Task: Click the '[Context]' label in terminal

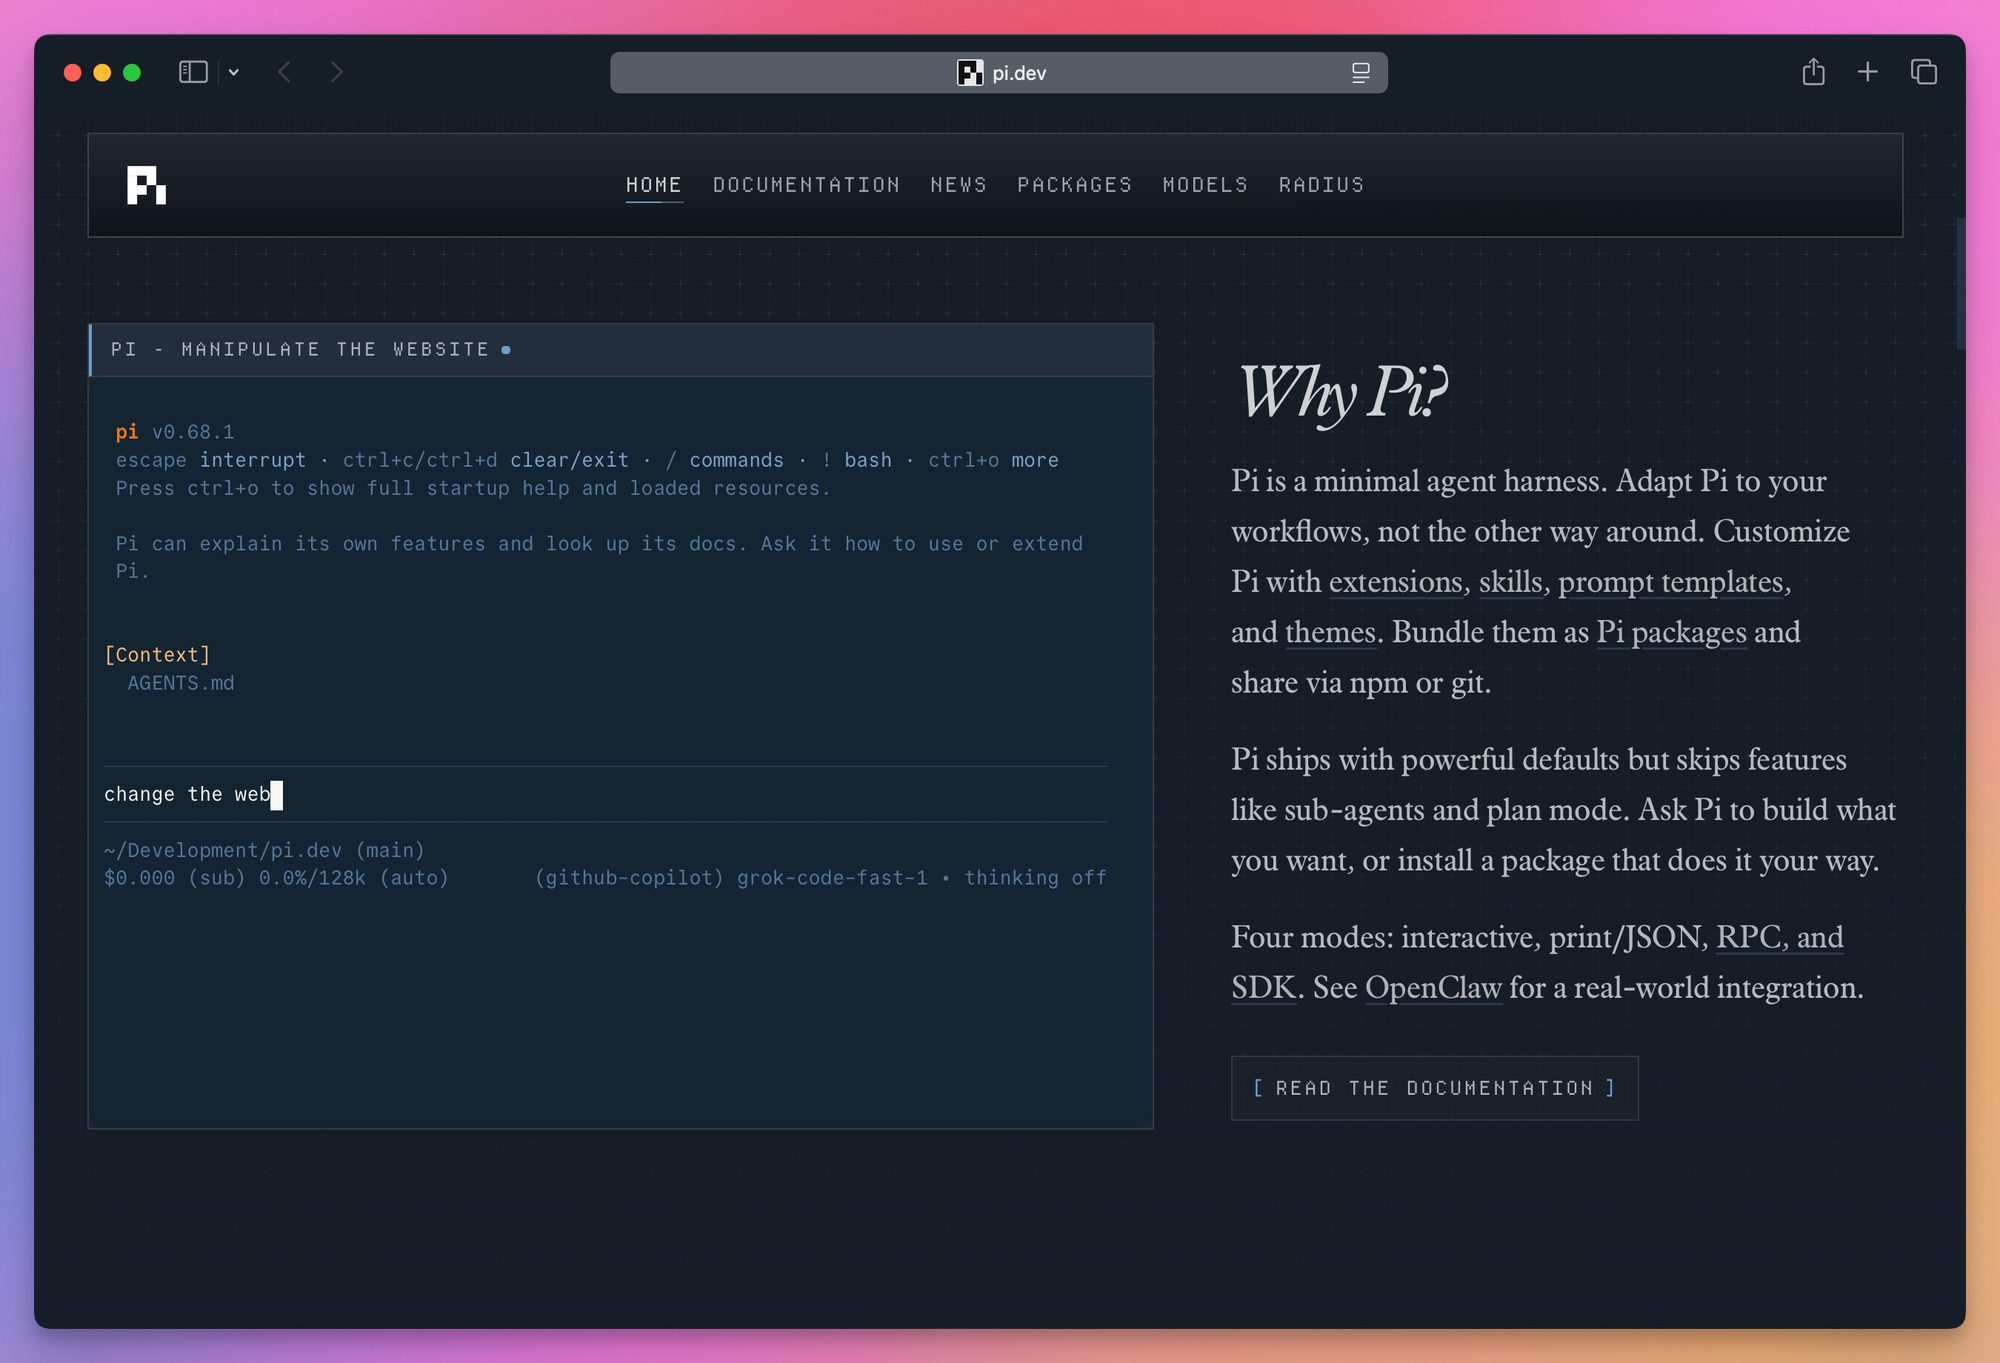Action: coord(157,655)
